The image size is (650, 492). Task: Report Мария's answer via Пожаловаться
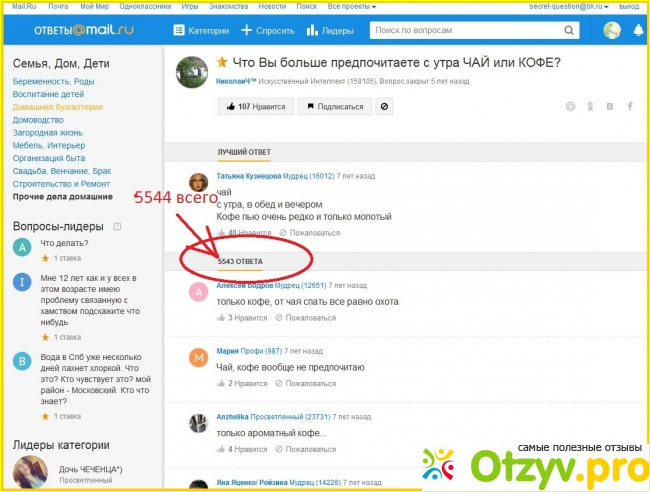pyautogui.click(x=310, y=383)
